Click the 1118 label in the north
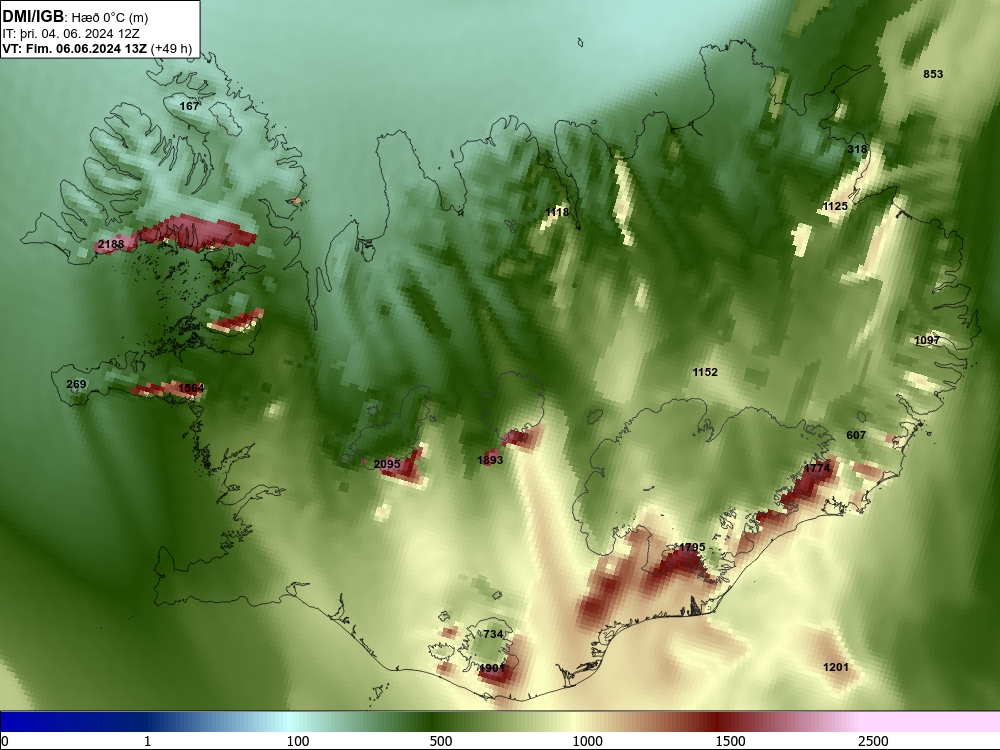Viewport: 1000px width, 750px height. click(557, 212)
